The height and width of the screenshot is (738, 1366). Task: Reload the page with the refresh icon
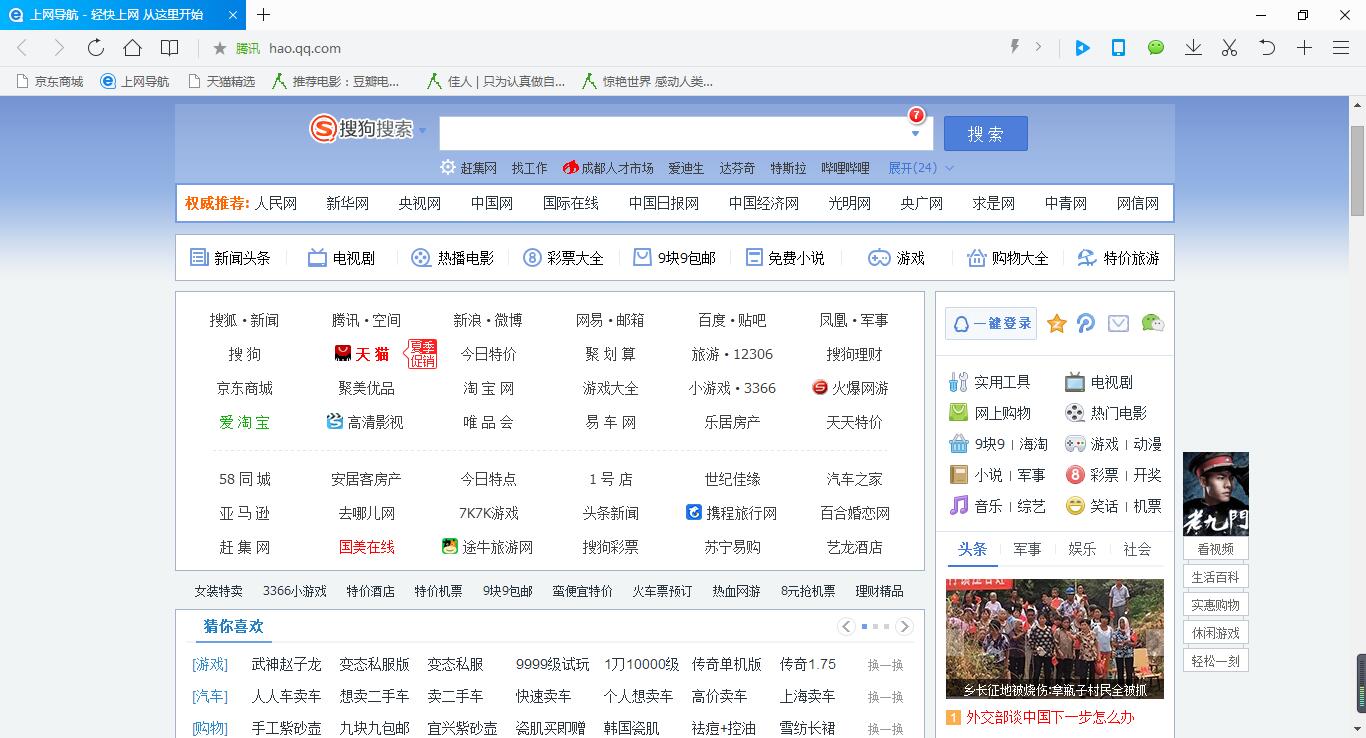tap(96, 48)
